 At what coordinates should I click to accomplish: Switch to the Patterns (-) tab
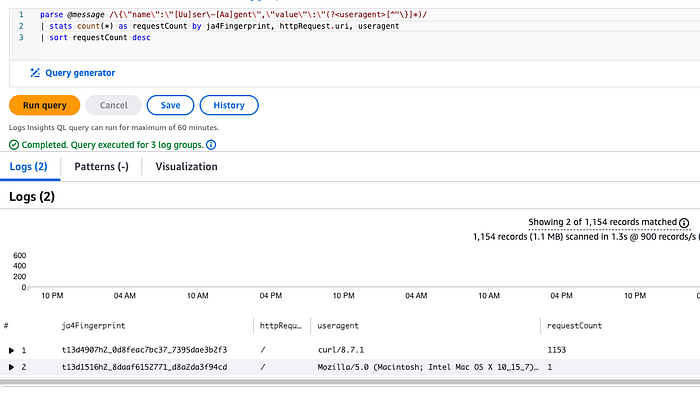pos(101,167)
